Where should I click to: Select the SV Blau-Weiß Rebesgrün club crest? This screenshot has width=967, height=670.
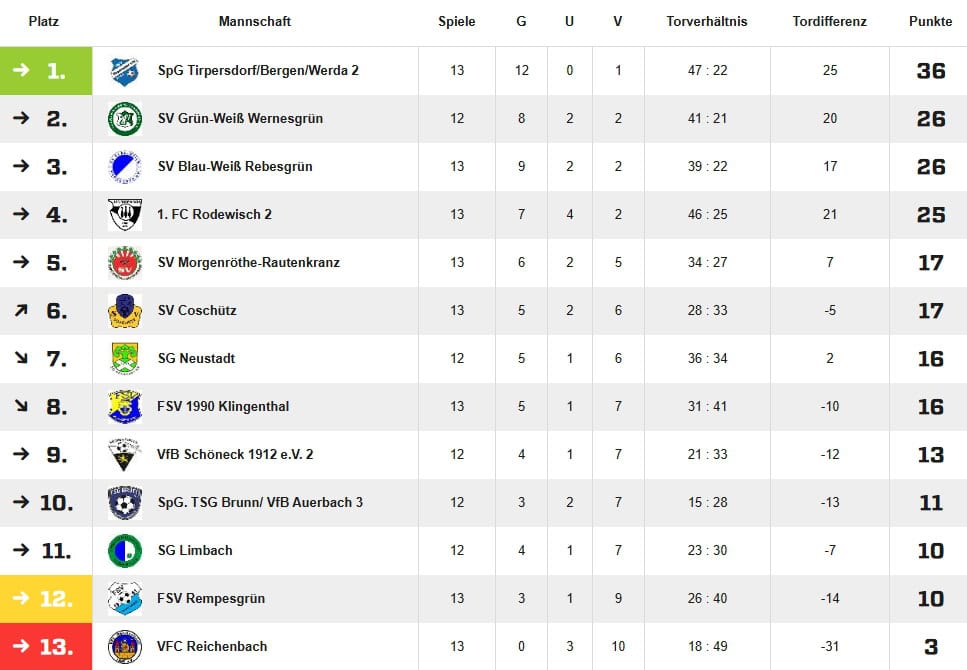[125, 167]
